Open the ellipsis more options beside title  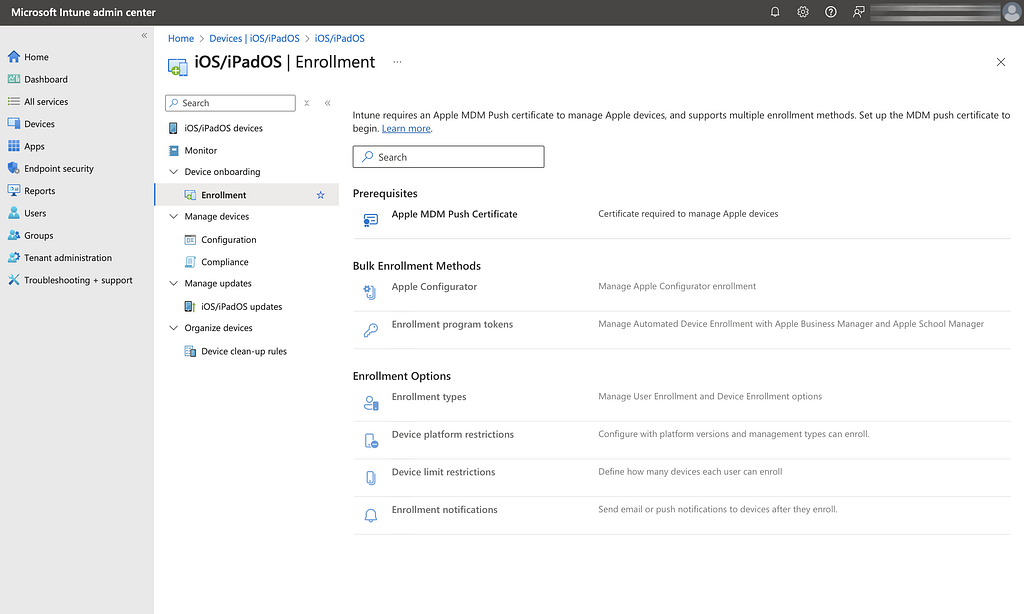[x=397, y=62]
